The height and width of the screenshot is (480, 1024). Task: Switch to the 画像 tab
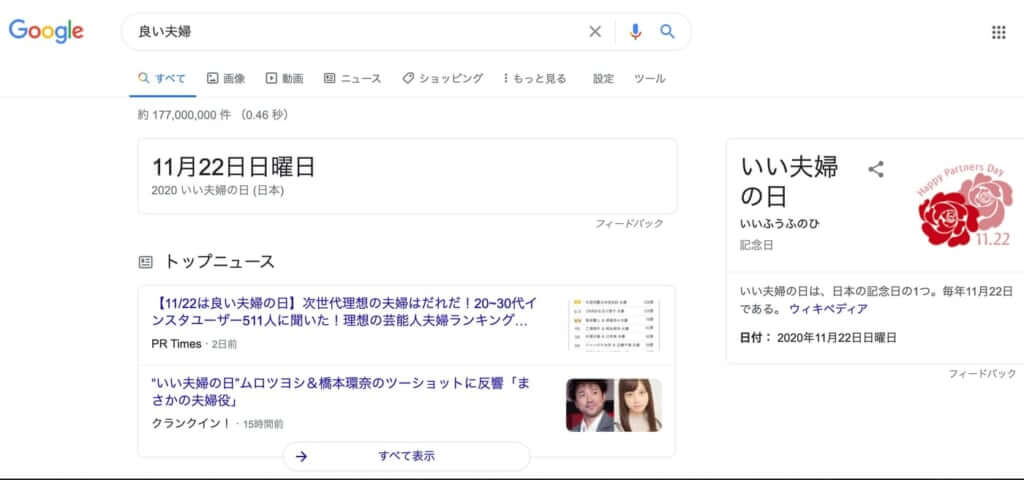226,78
